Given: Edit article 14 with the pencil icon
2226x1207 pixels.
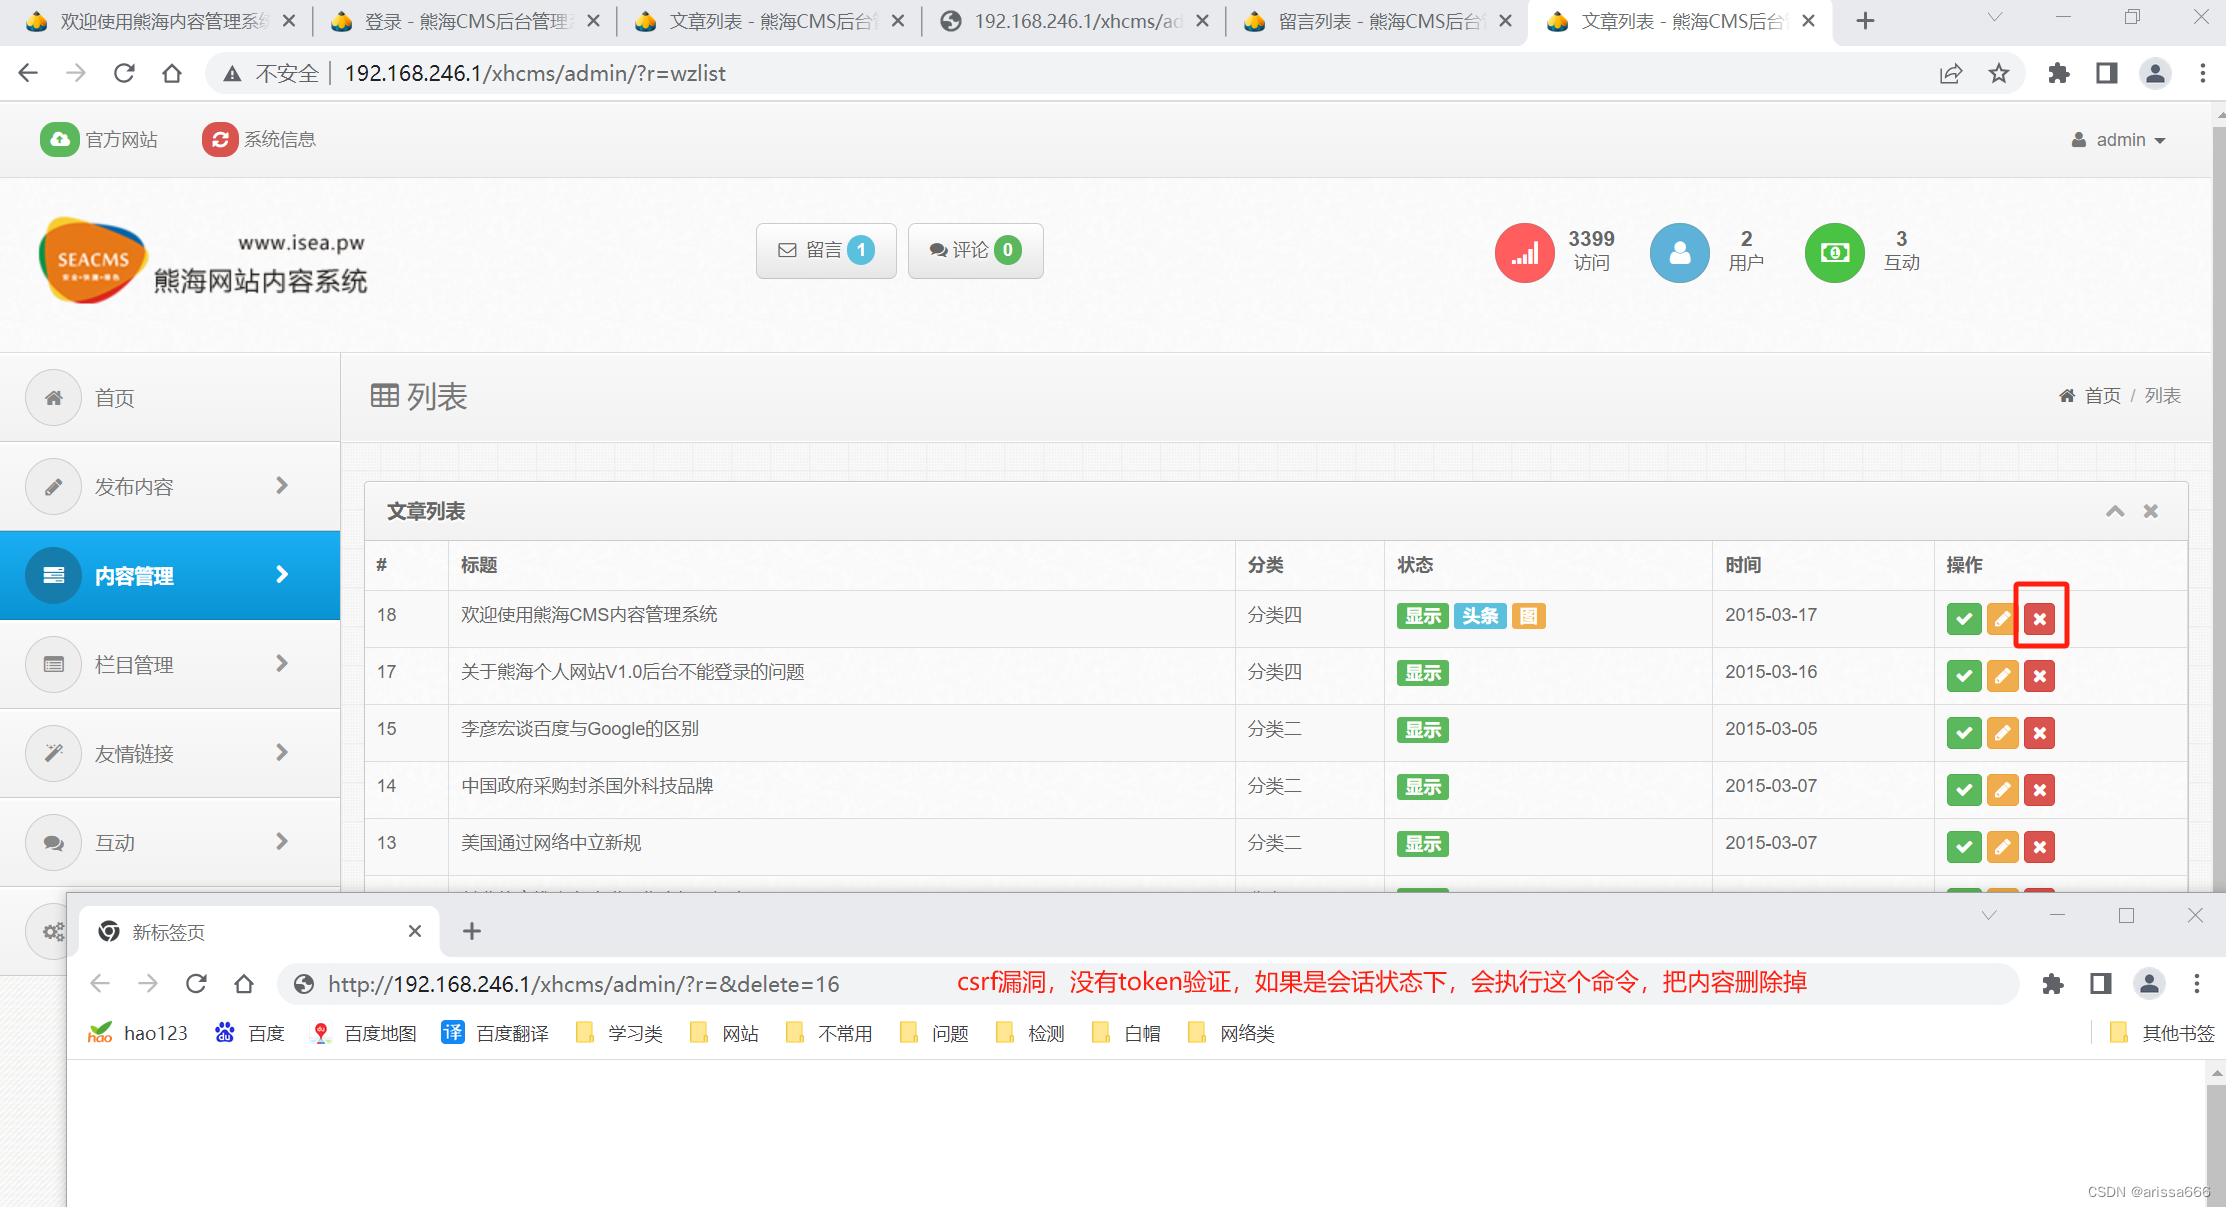Looking at the screenshot, I should 2002,790.
